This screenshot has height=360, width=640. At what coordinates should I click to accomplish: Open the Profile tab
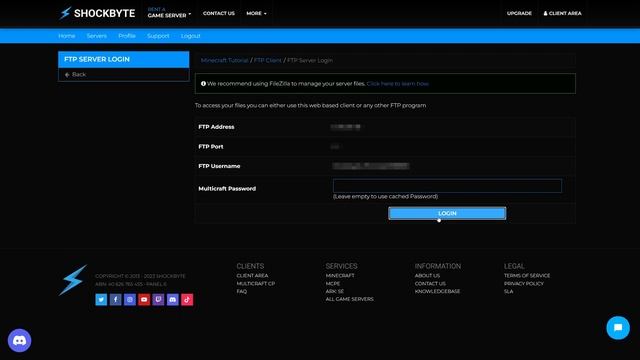pos(127,36)
